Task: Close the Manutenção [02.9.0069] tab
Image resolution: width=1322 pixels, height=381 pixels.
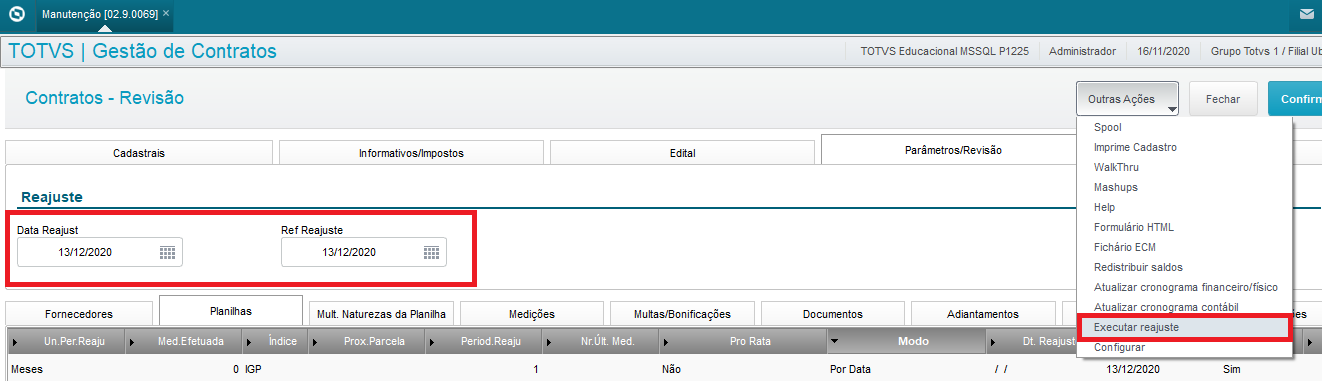Action: tap(166, 14)
